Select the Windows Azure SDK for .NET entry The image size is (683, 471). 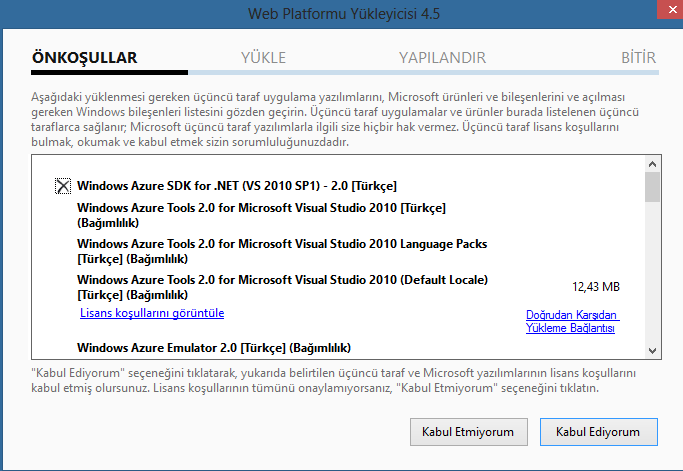[237, 186]
